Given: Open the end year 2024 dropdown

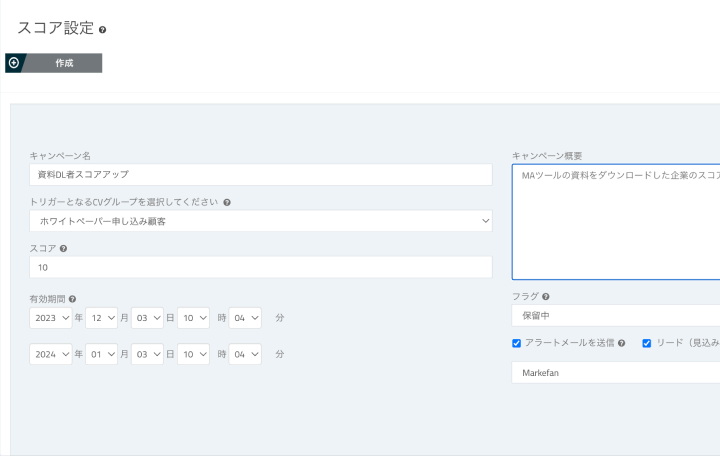Looking at the screenshot, I should click(51, 354).
